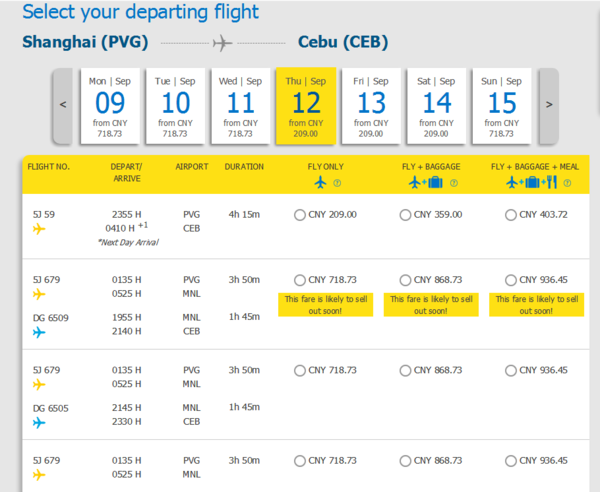Click the plane and suitcase icon under Fly + Baggage

click(426, 182)
